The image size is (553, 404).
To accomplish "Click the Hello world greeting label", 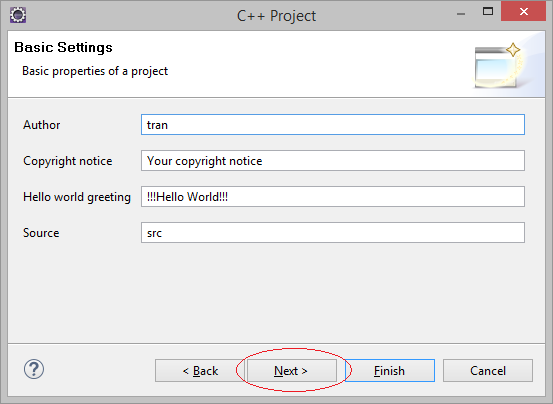I will click(x=77, y=197).
